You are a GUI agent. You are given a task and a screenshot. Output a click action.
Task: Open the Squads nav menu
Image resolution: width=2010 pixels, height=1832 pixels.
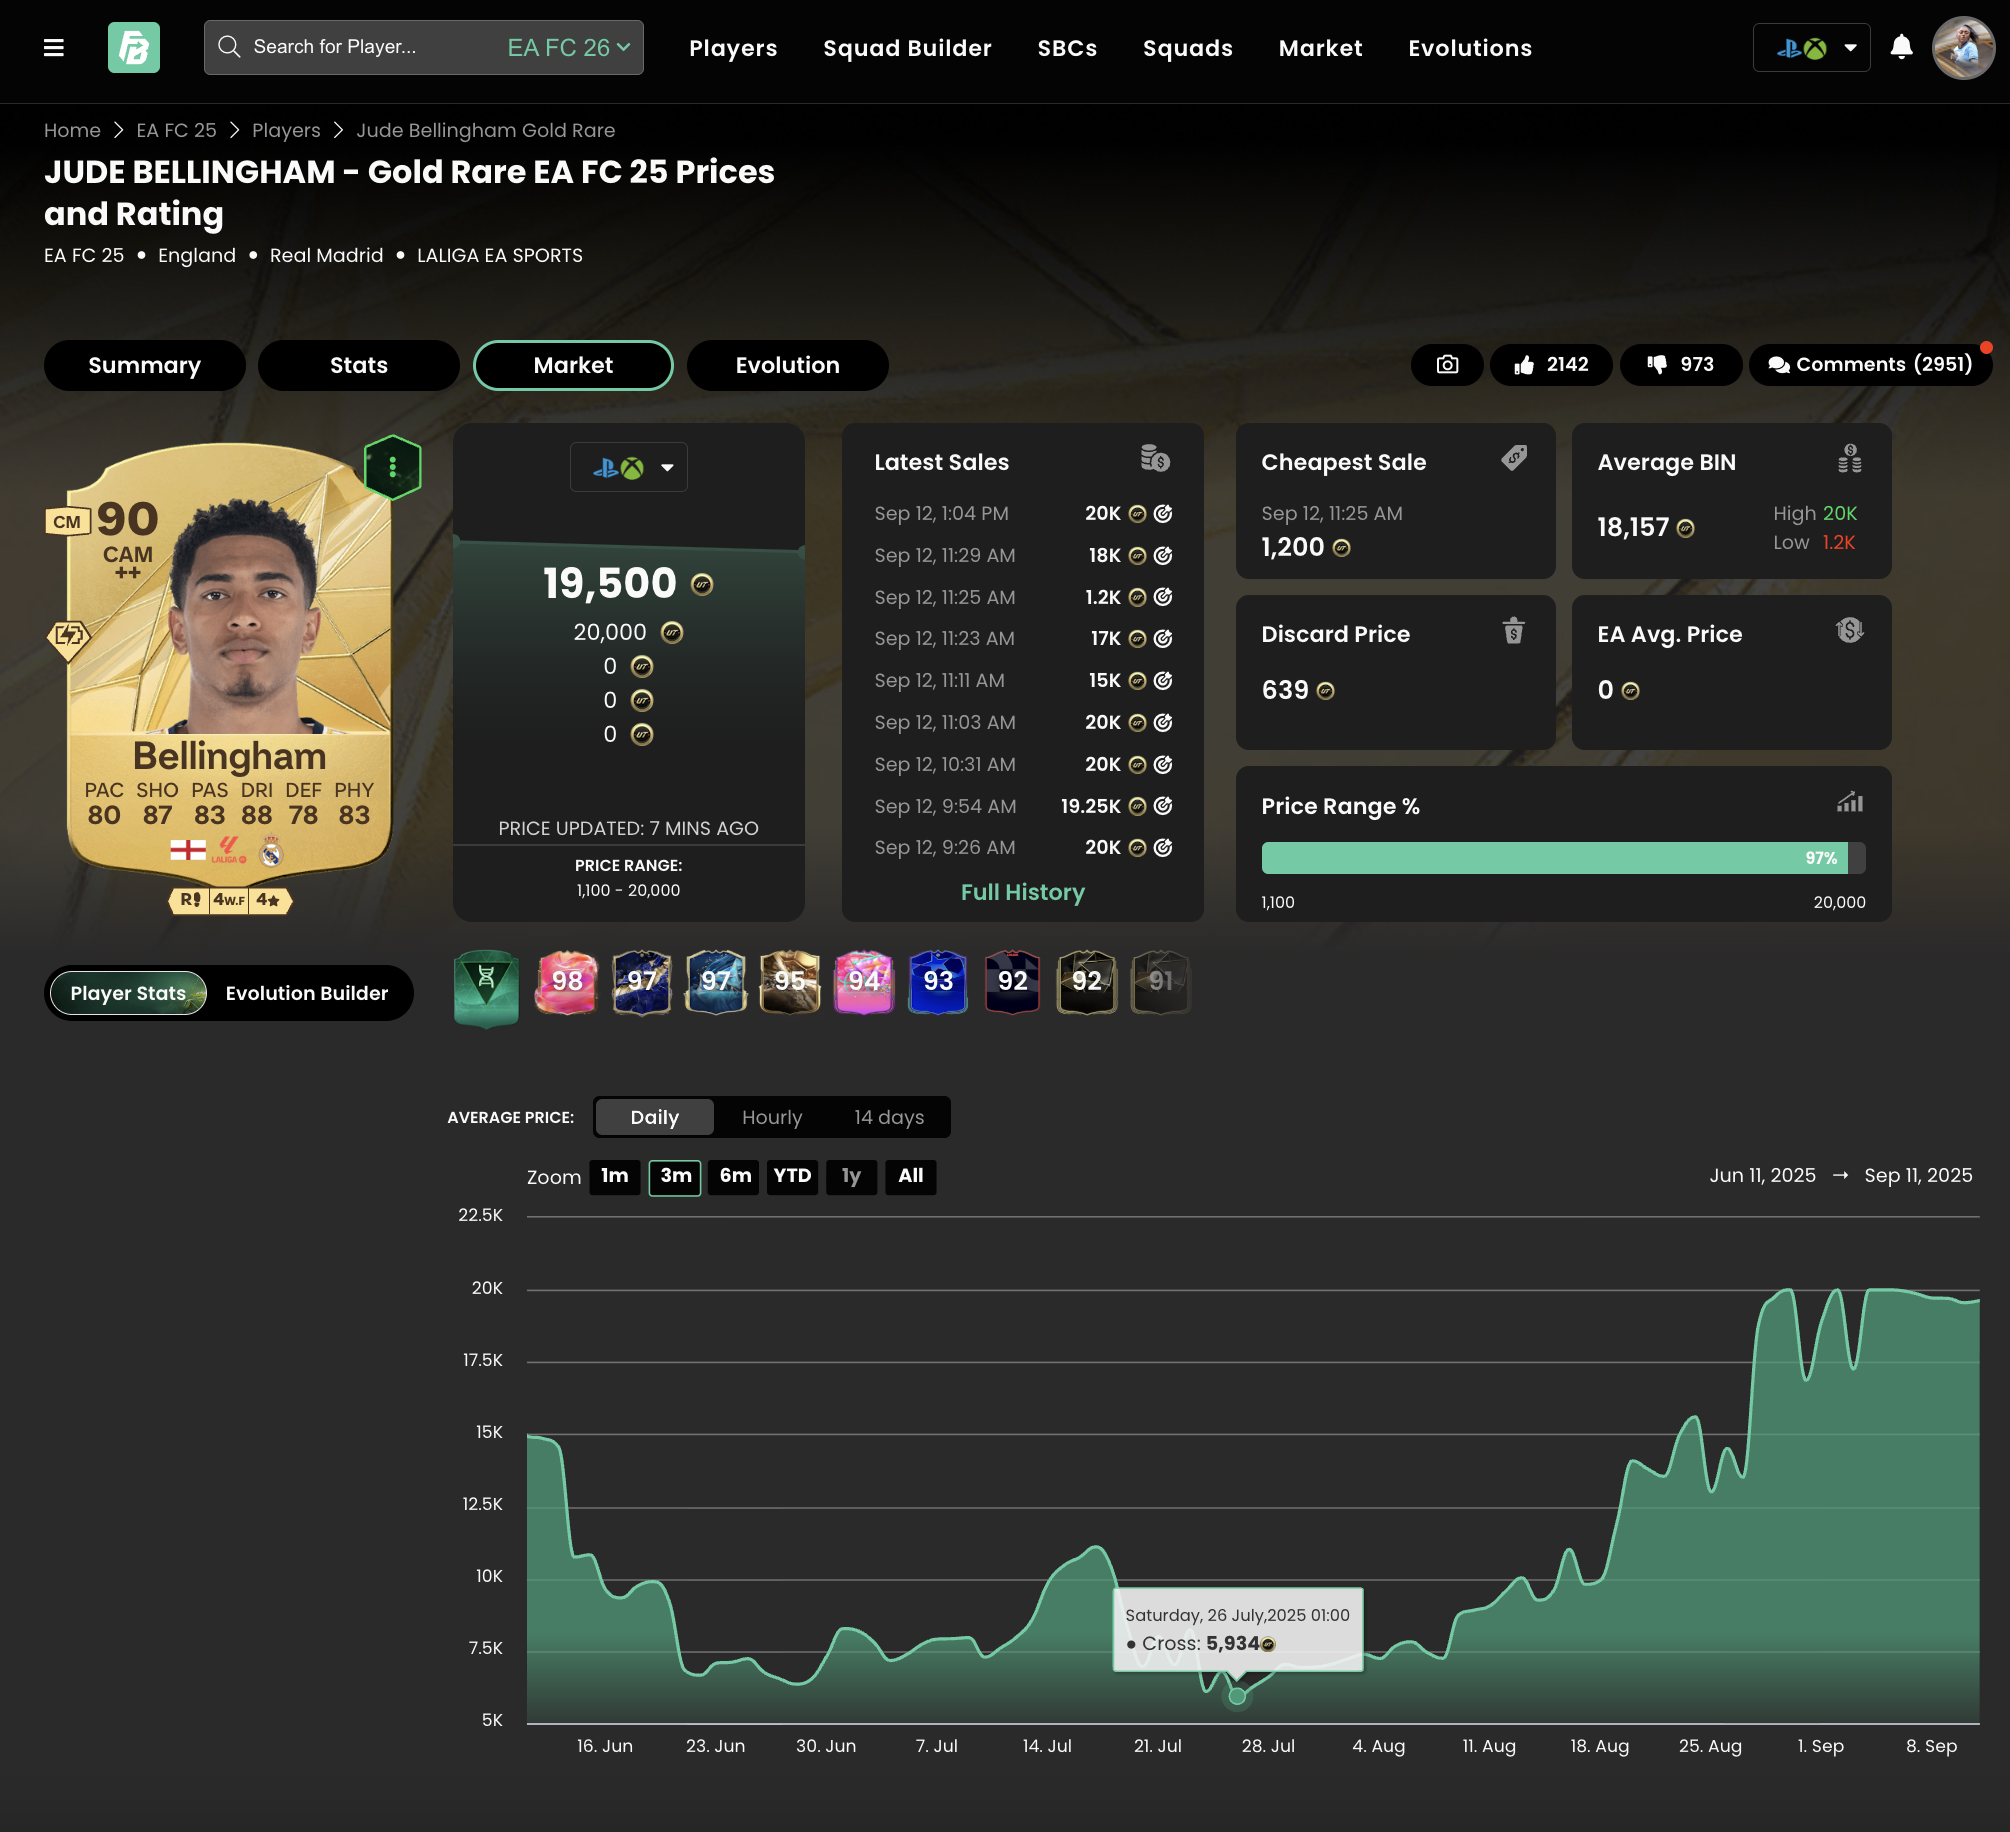[1188, 48]
